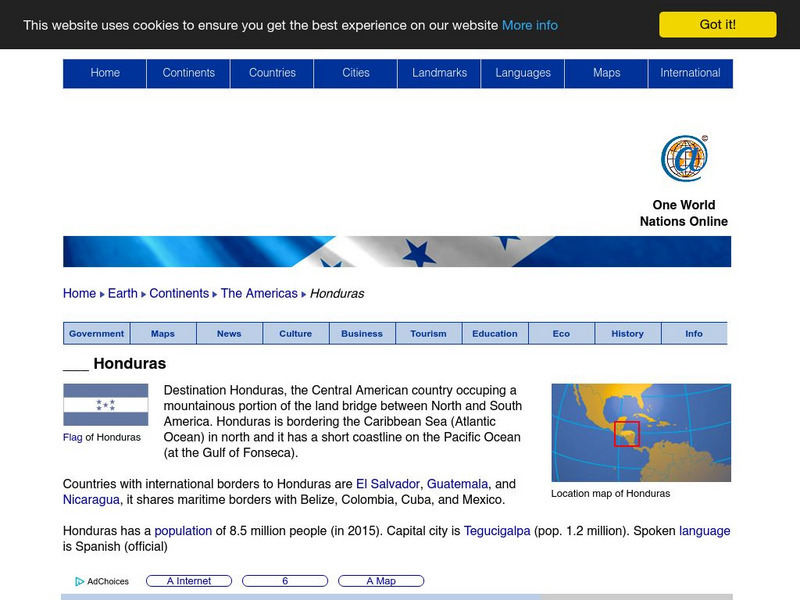Select the History tab
The width and height of the screenshot is (800, 600).
[627, 333]
